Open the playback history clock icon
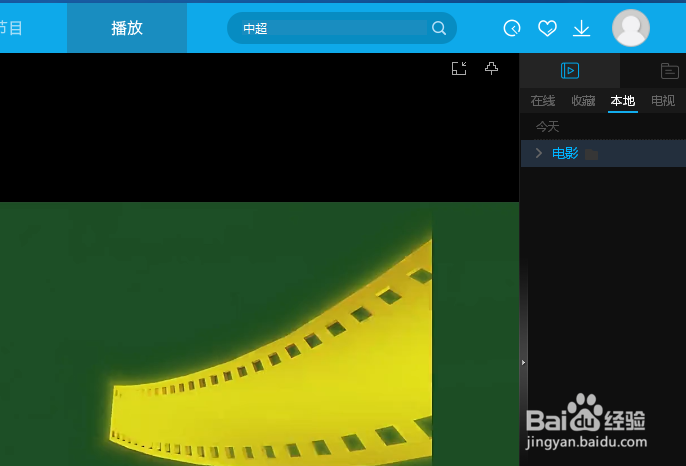Screen dimensions: 686x466 pos(512,28)
